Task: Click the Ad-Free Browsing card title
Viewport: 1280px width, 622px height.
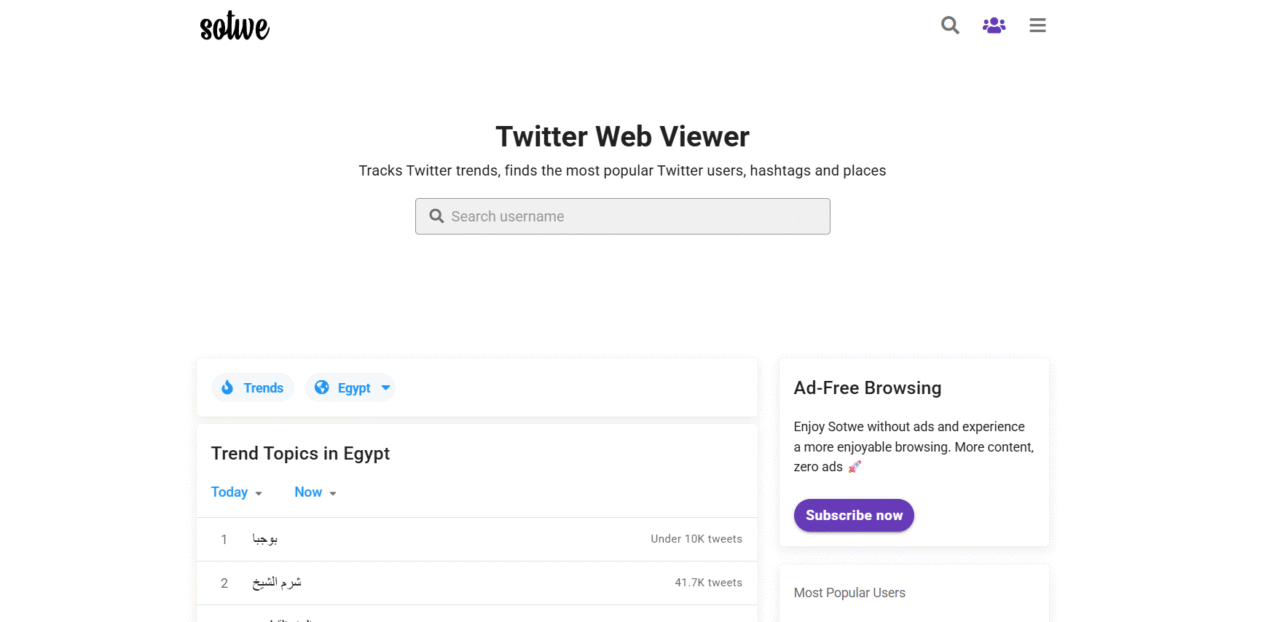Action: click(x=868, y=388)
